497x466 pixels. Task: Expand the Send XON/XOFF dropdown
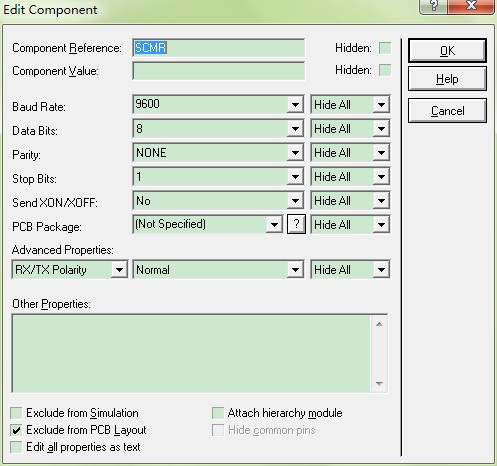[x=295, y=201]
